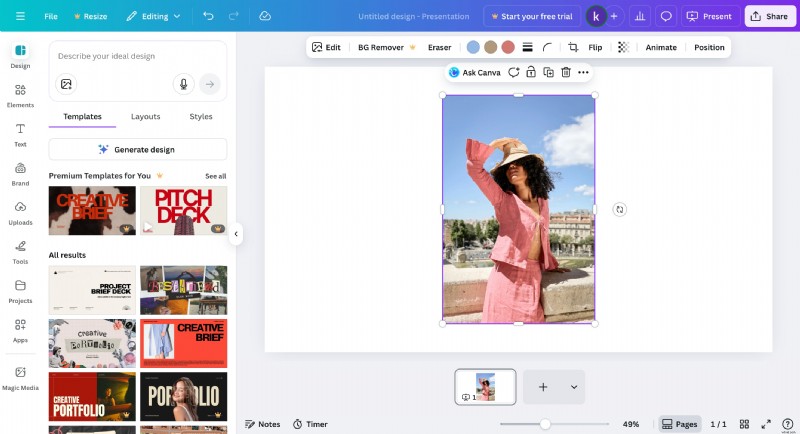800x434 pixels.
Task: Collapse the left side panel
Action: click(x=236, y=234)
